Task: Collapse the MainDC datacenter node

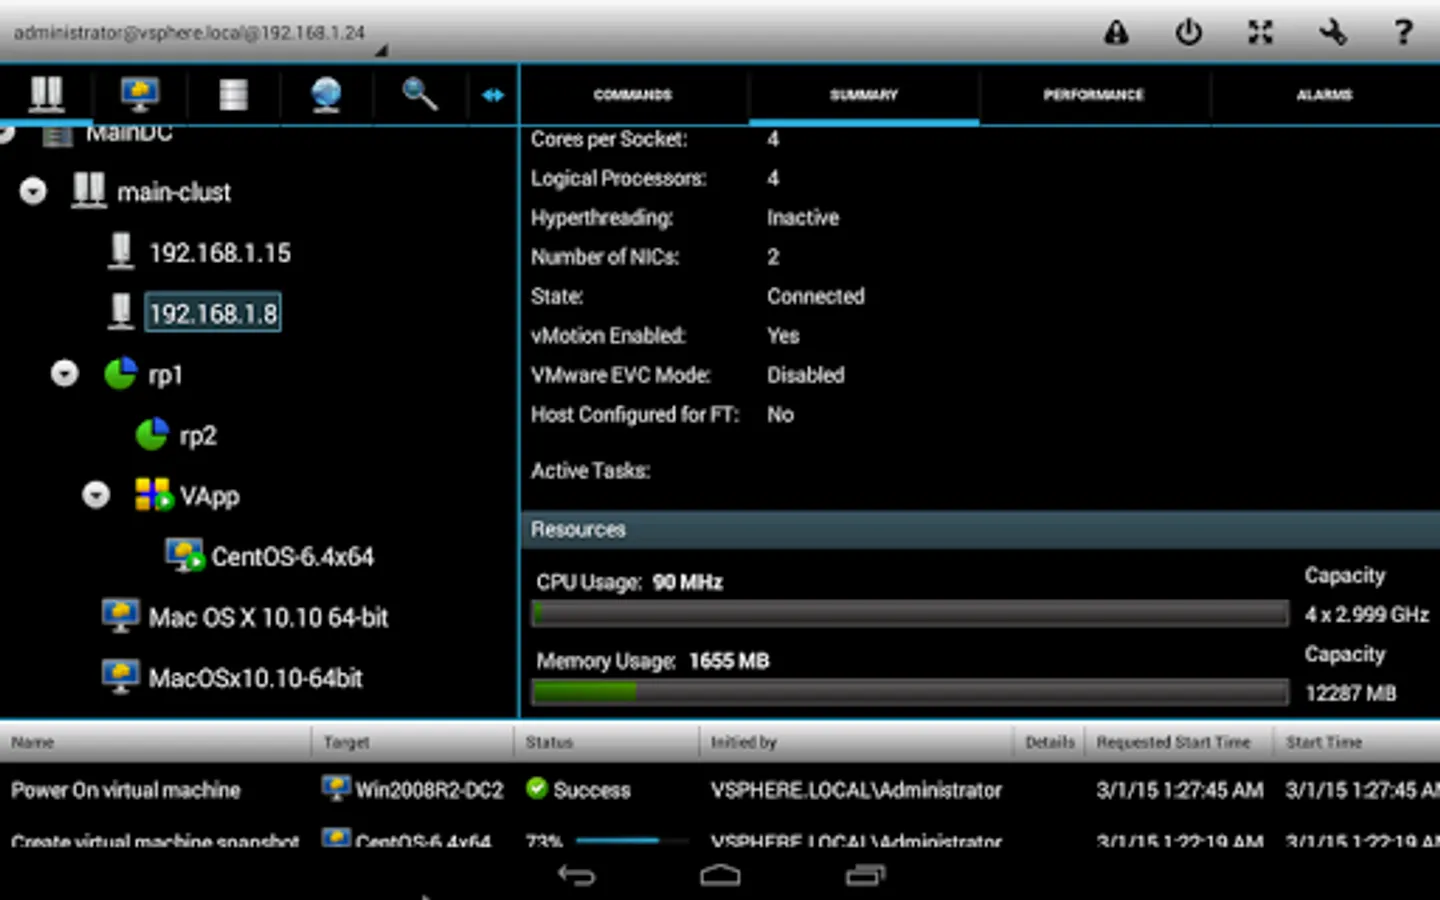Action: pos(7,134)
